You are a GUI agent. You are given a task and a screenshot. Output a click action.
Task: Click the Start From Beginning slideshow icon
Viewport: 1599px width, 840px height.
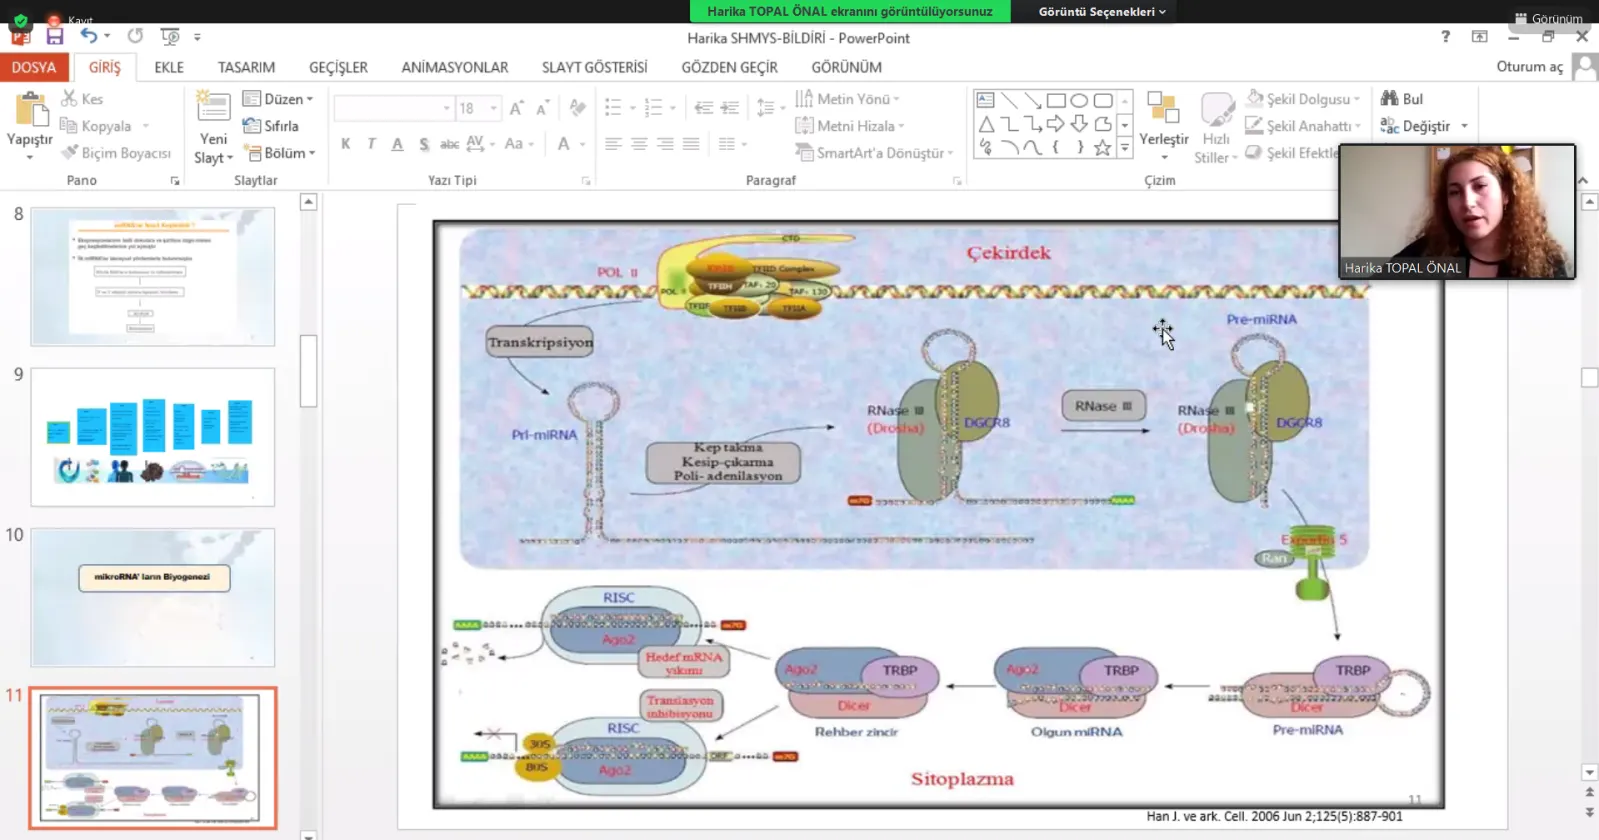pyautogui.click(x=170, y=37)
